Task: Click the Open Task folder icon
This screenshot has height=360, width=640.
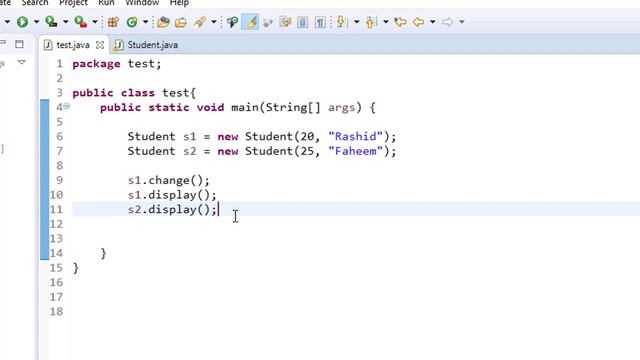Action: click(181, 22)
